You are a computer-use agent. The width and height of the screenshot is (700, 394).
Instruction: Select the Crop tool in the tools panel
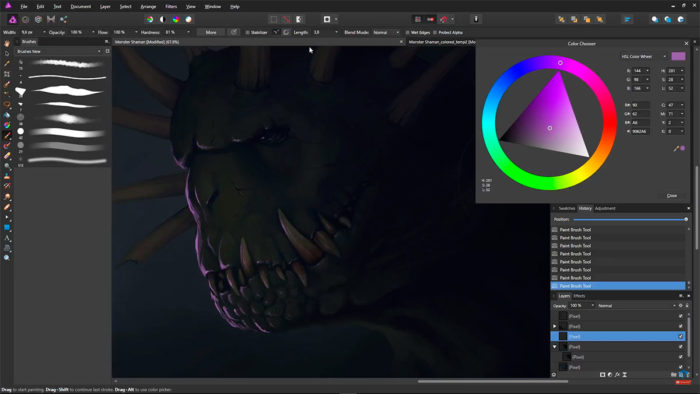7,74
